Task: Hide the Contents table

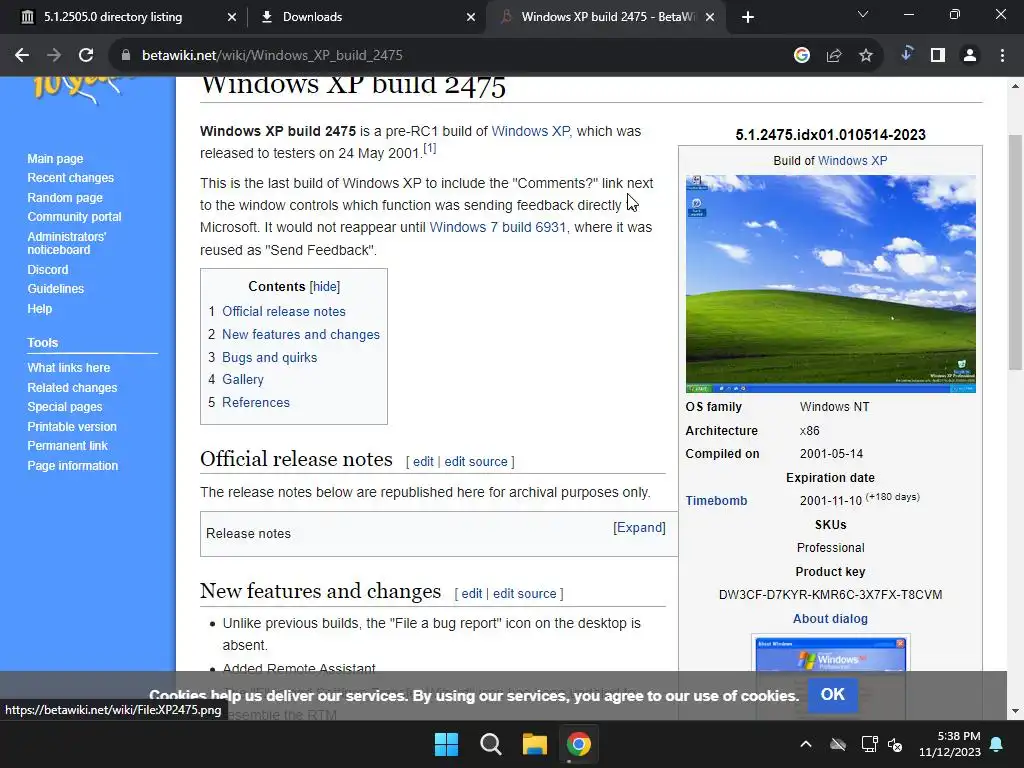Action: pyautogui.click(x=325, y=287)
